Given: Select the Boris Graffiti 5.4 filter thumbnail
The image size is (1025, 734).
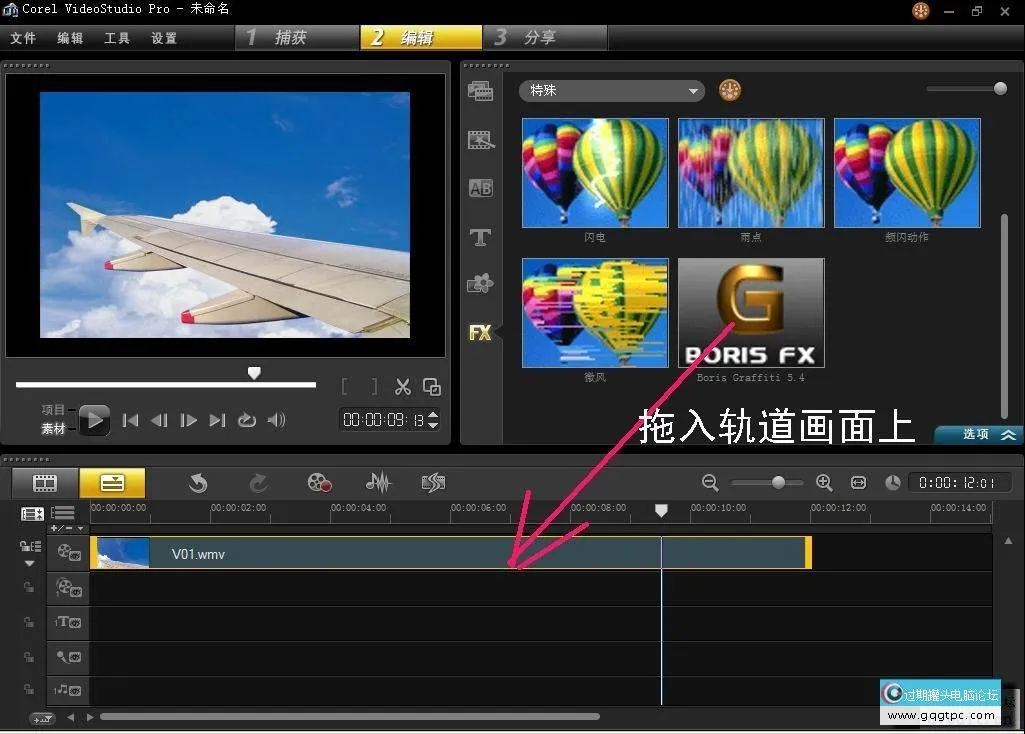Looking at the screenshot, I should pos(751,313).
